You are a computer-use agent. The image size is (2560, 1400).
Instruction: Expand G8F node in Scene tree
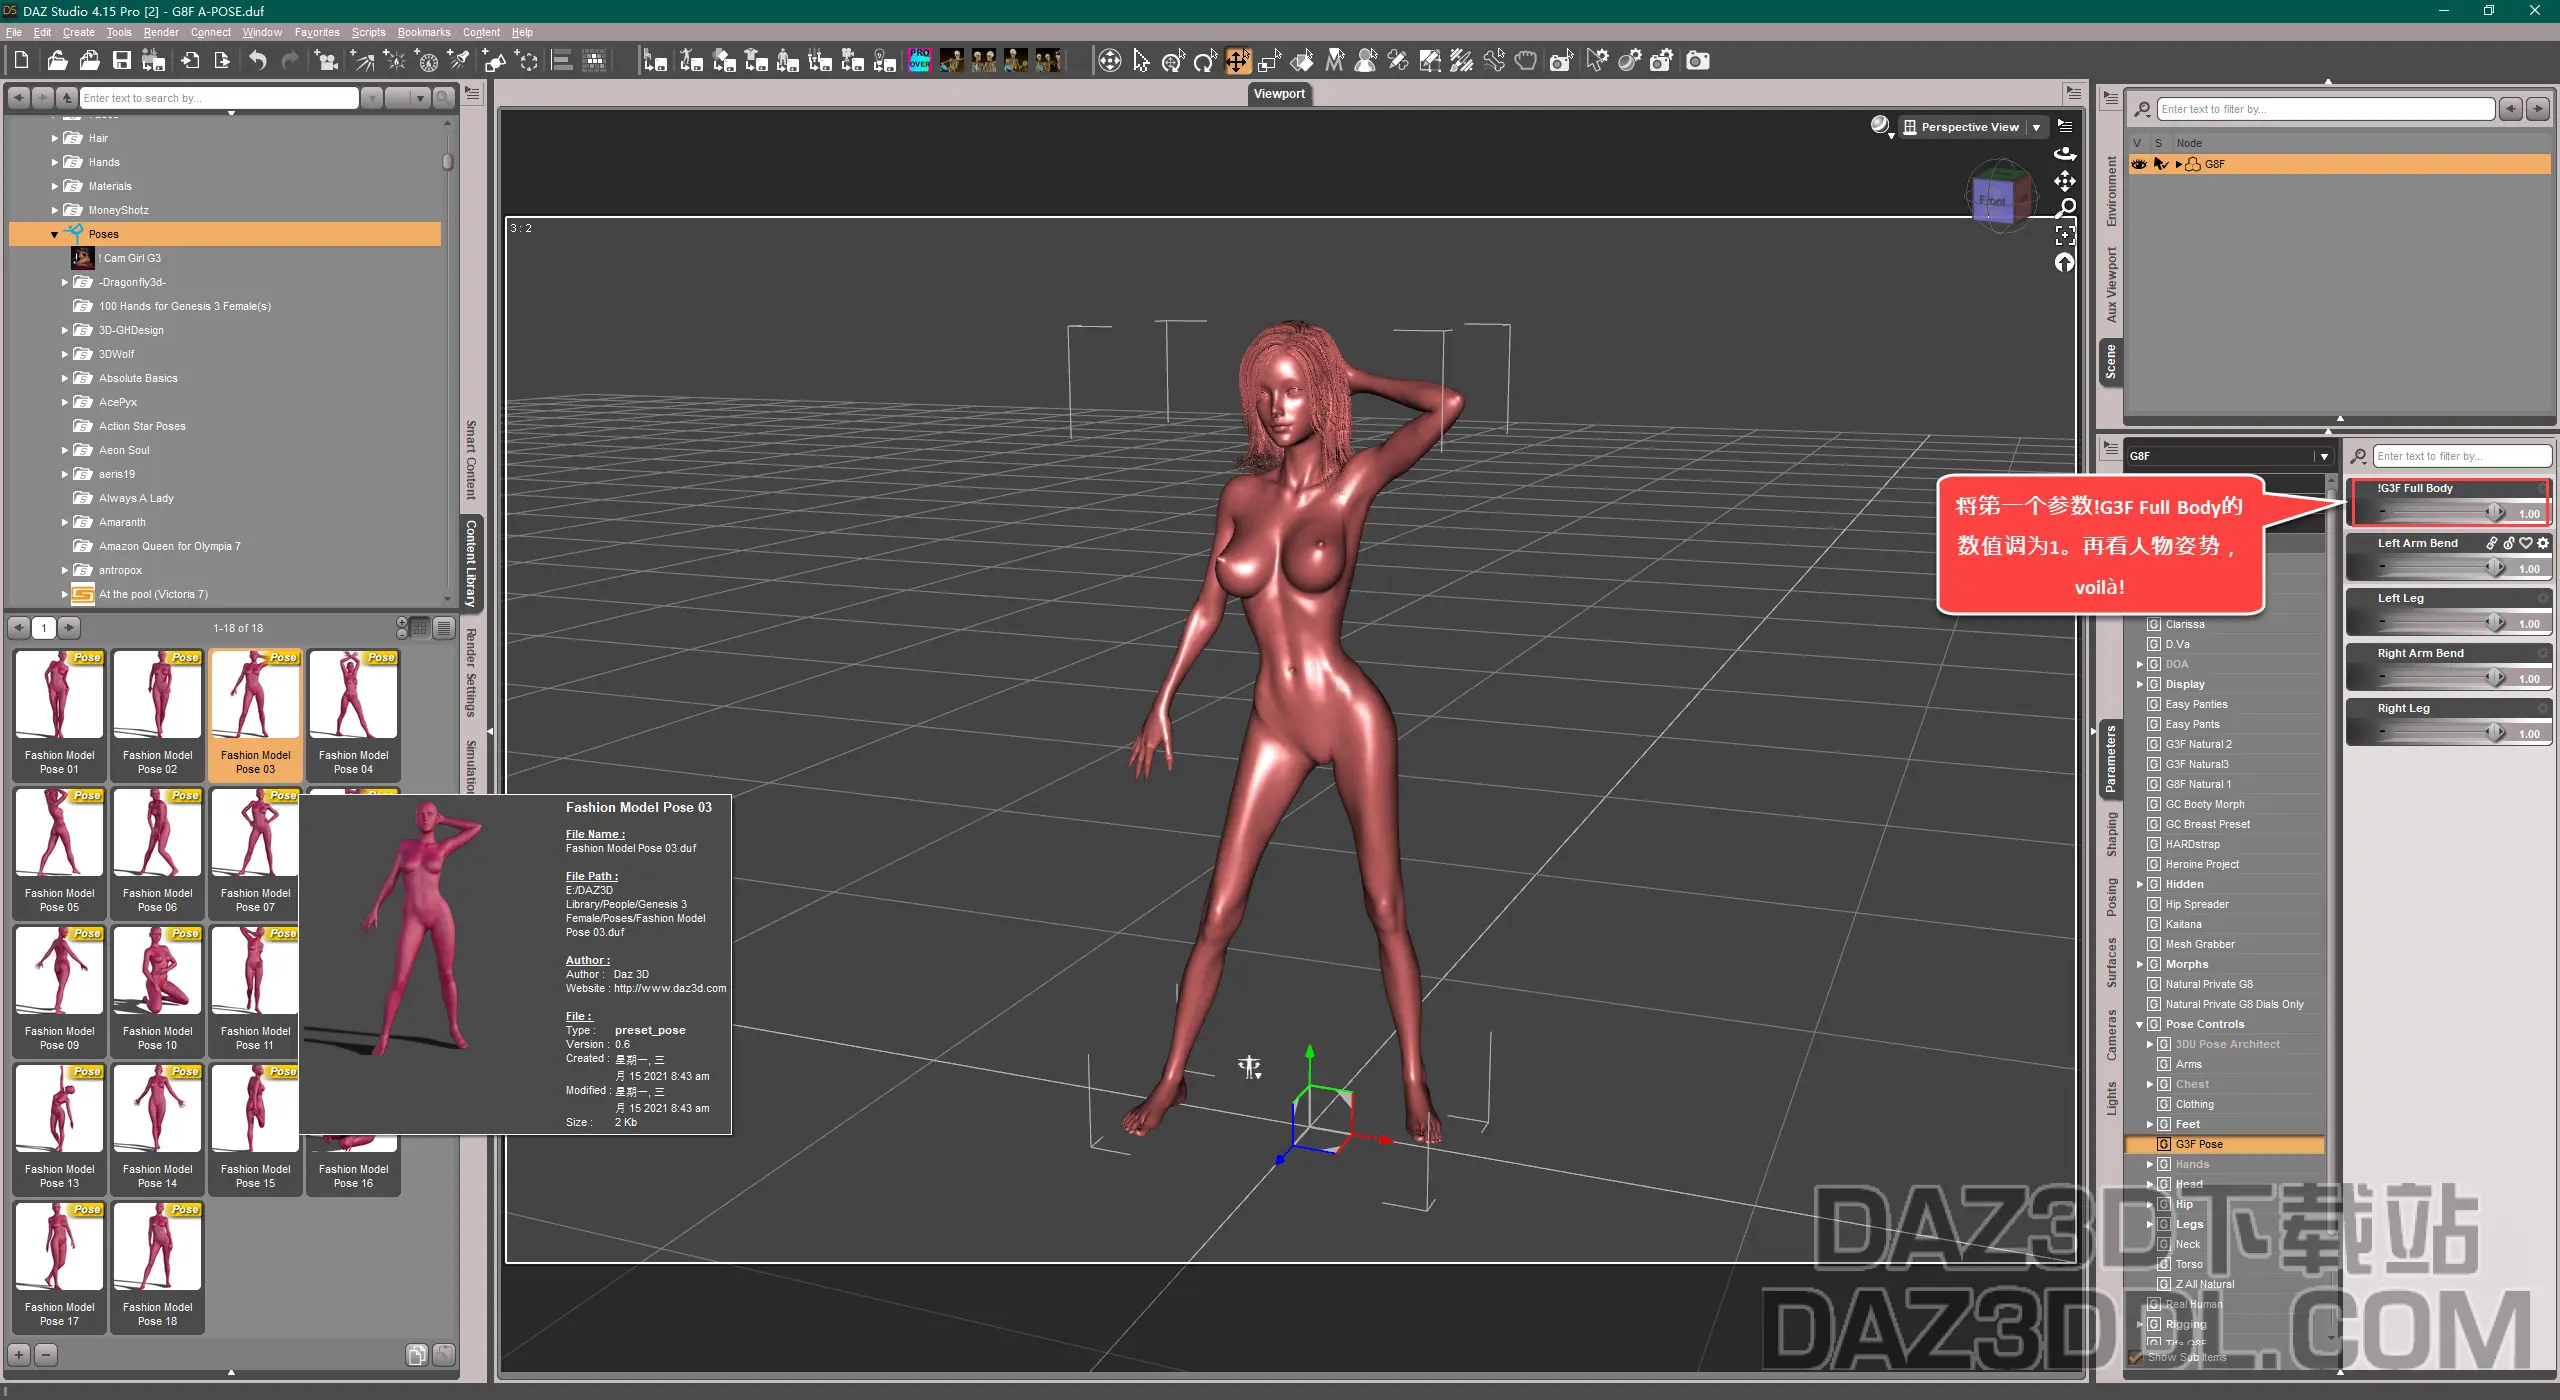pos(2179,164)
